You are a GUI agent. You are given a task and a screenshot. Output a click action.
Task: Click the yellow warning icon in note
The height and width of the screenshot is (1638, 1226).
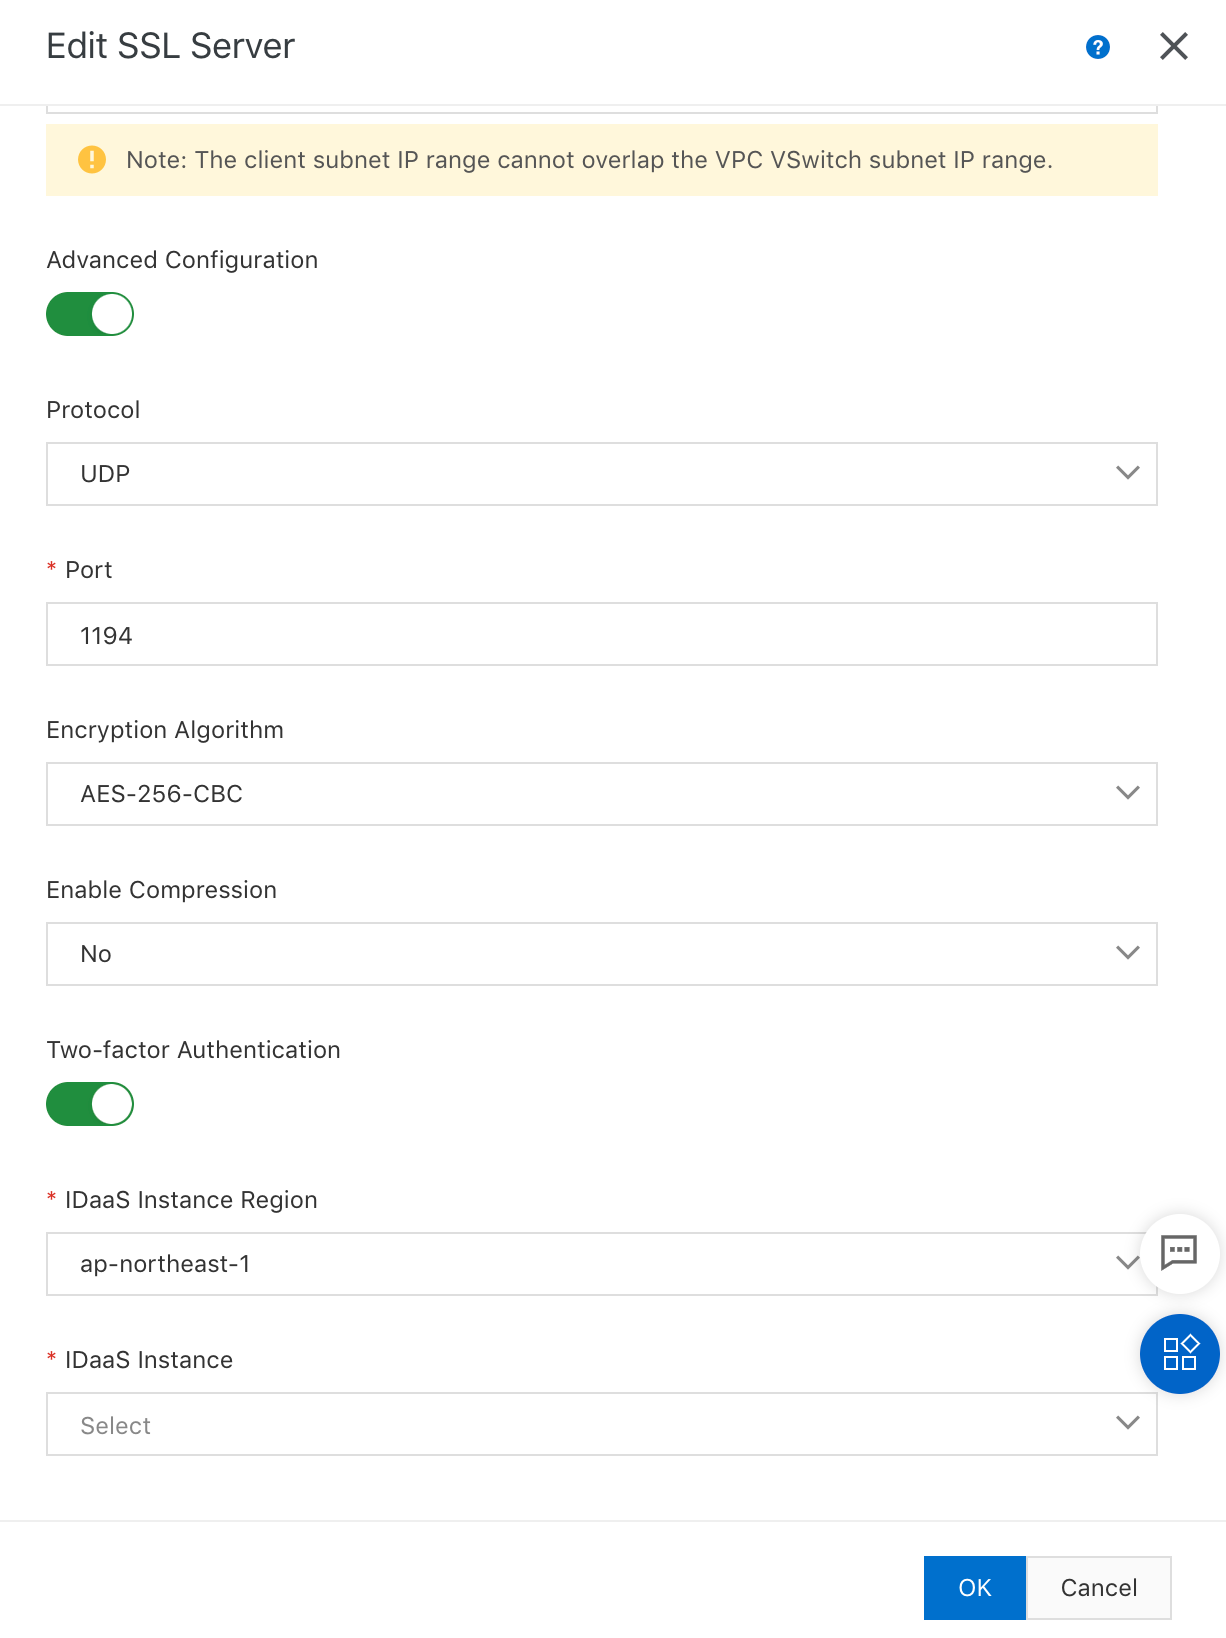92,160
